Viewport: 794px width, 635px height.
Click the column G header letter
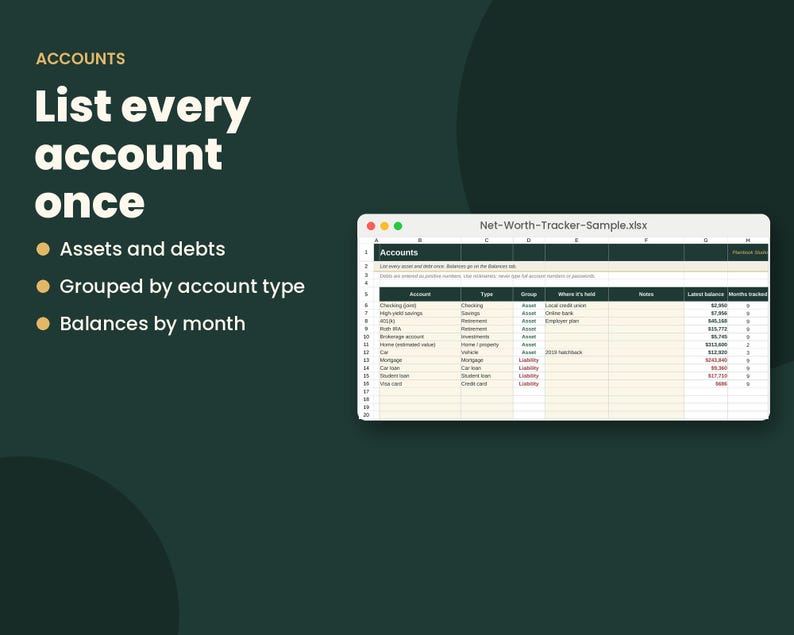click(x=705, y=241)
